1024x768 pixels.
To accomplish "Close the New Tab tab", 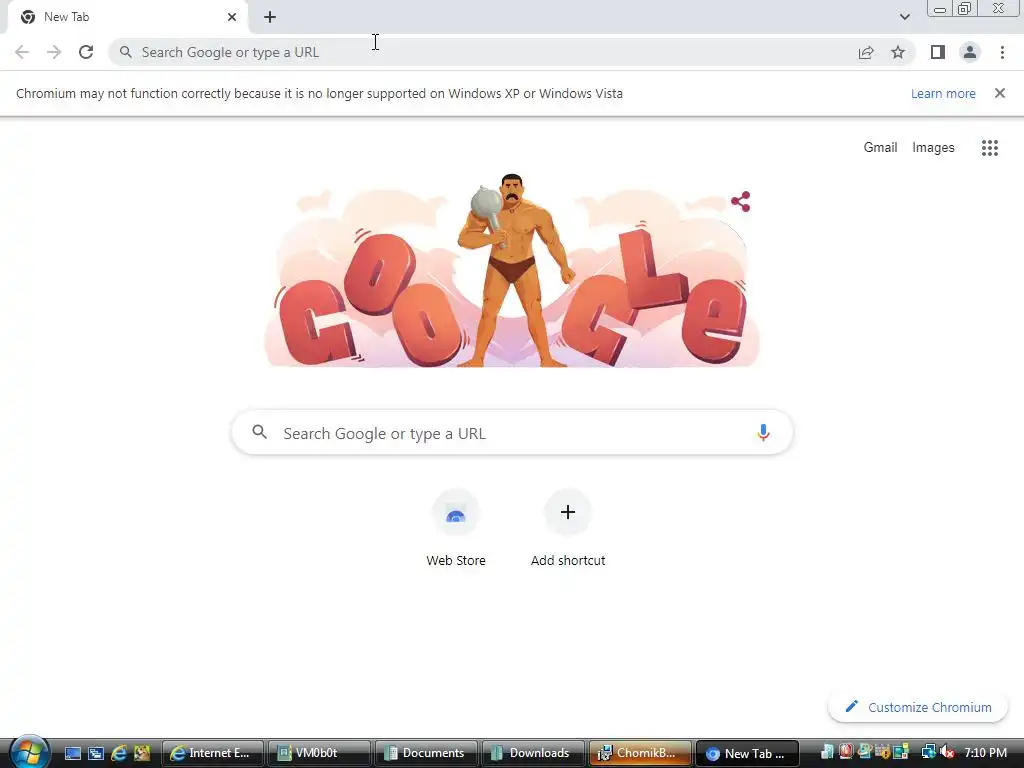I will click(232, 17).
